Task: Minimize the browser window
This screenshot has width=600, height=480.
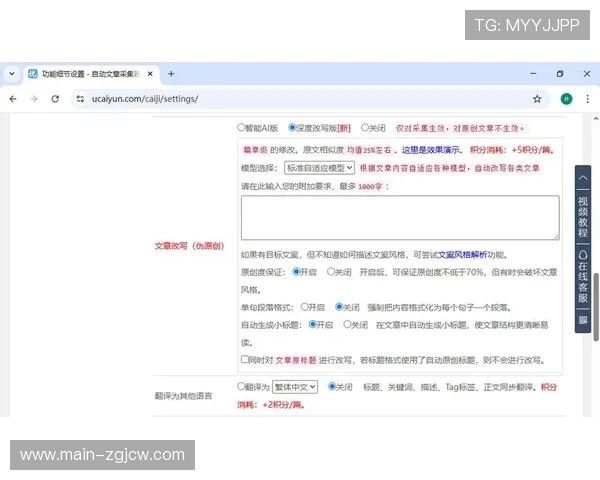Action: click(533, 73)
